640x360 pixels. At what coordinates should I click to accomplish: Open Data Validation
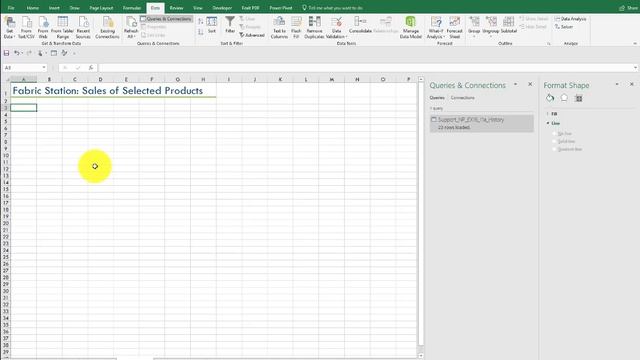click(336, 28)
